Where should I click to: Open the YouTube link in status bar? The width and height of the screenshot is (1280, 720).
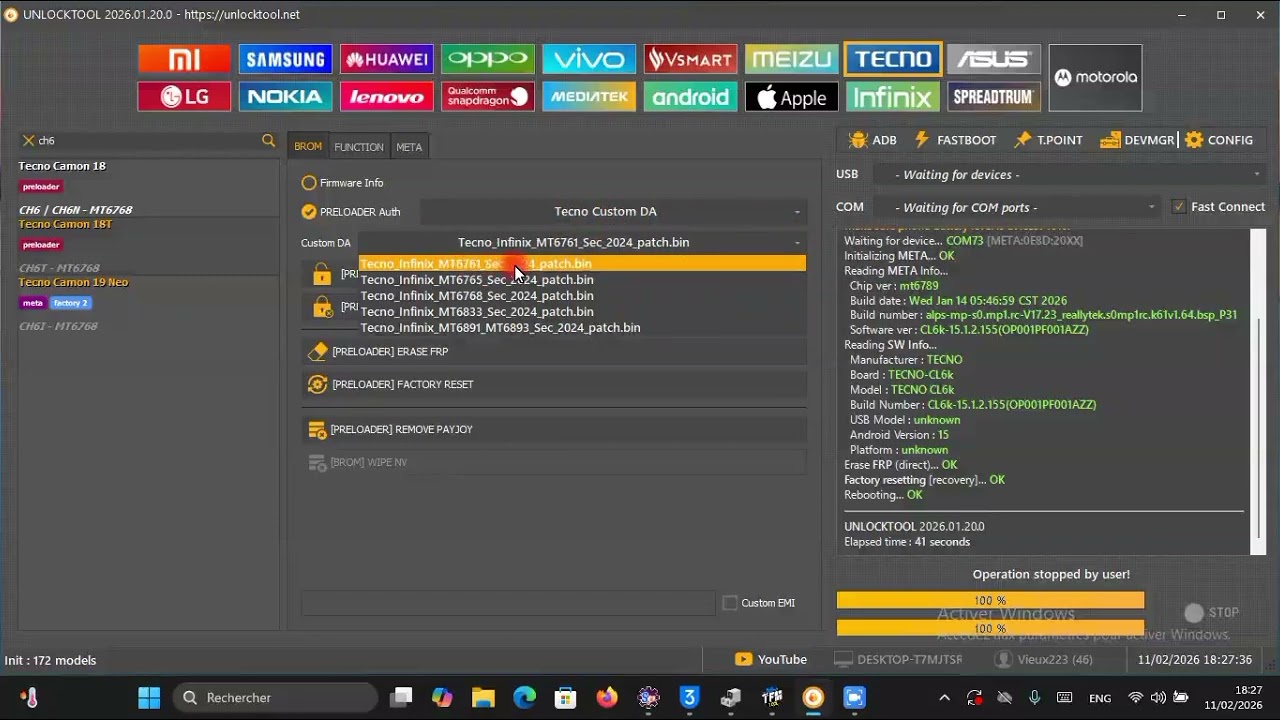click(771, 659)
